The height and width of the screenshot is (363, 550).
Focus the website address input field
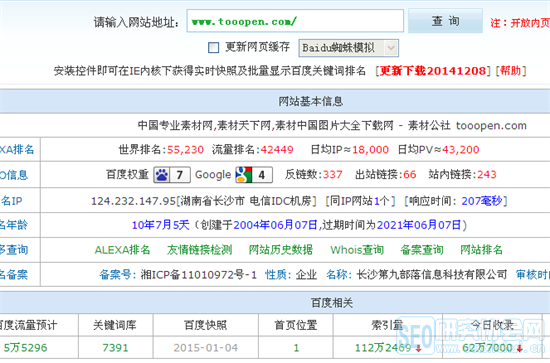[295, 21]
